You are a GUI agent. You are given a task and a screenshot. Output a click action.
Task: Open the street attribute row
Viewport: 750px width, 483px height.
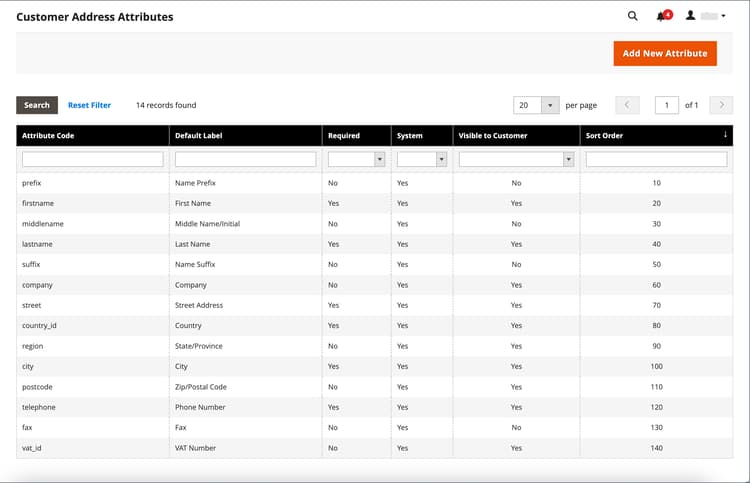(x=375, y=305)
